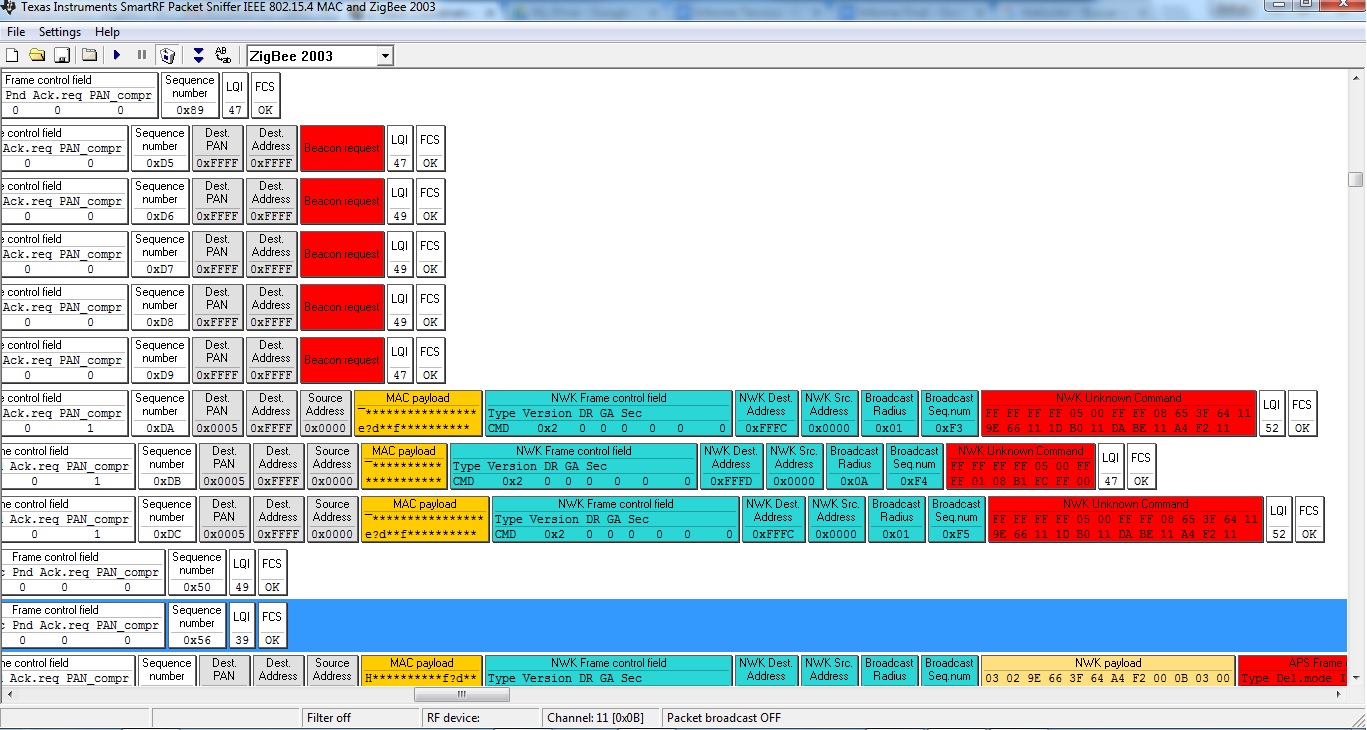1367x730 pixels.
Task: Click the vertical scrollbar thumb
Action: coord(1356,179)
